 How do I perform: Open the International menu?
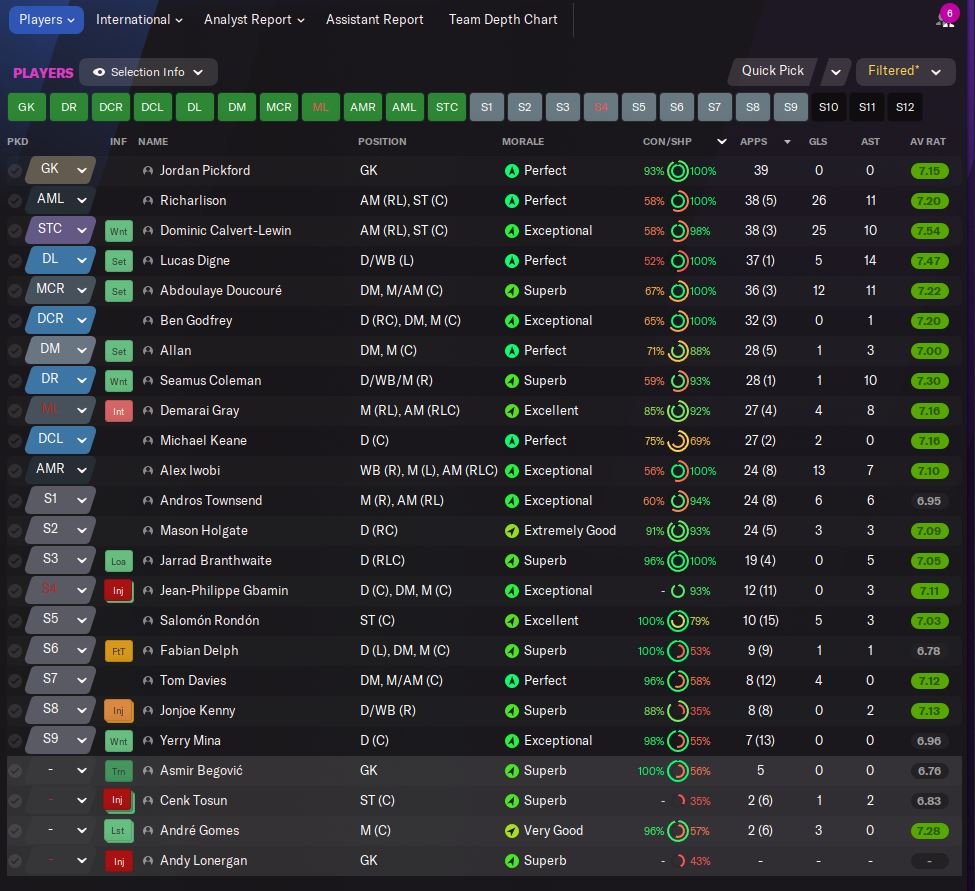pyautogui.click(x=139, y=20)
